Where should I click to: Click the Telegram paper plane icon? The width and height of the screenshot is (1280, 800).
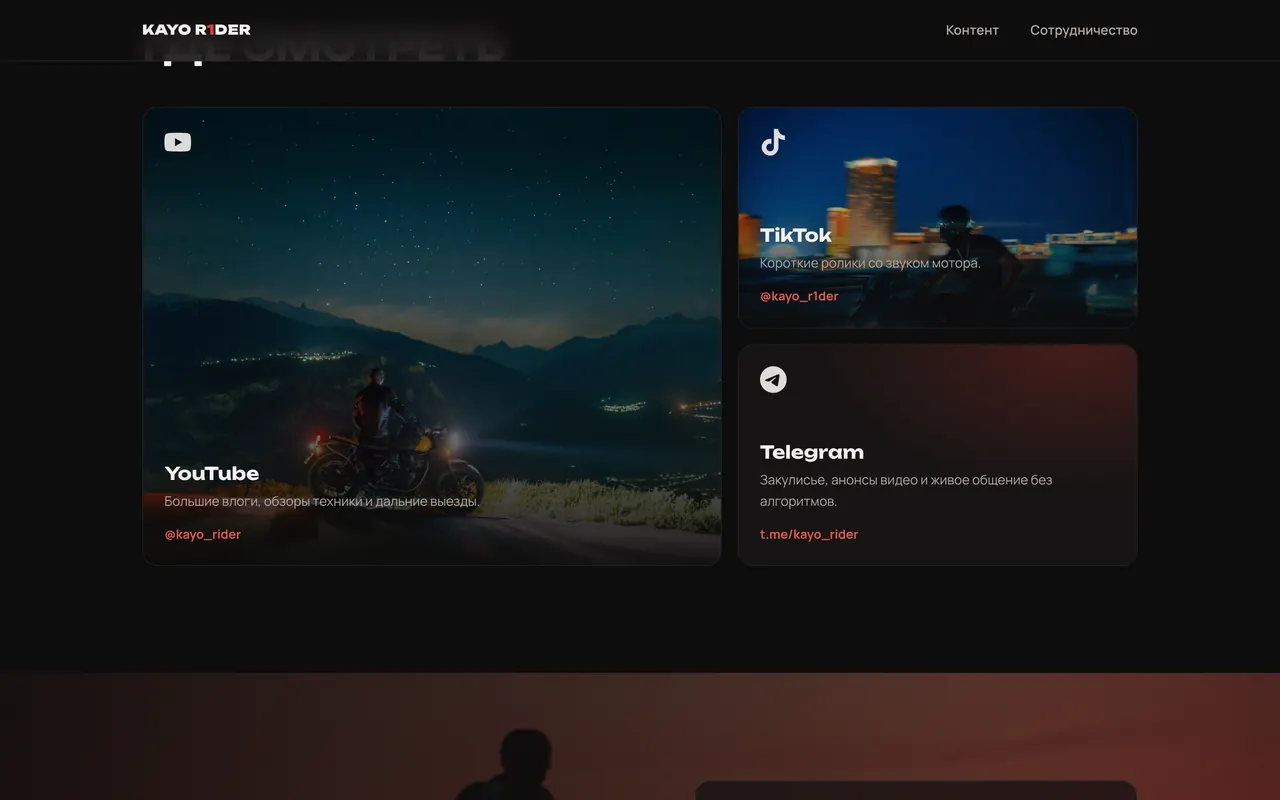point(773,380)
